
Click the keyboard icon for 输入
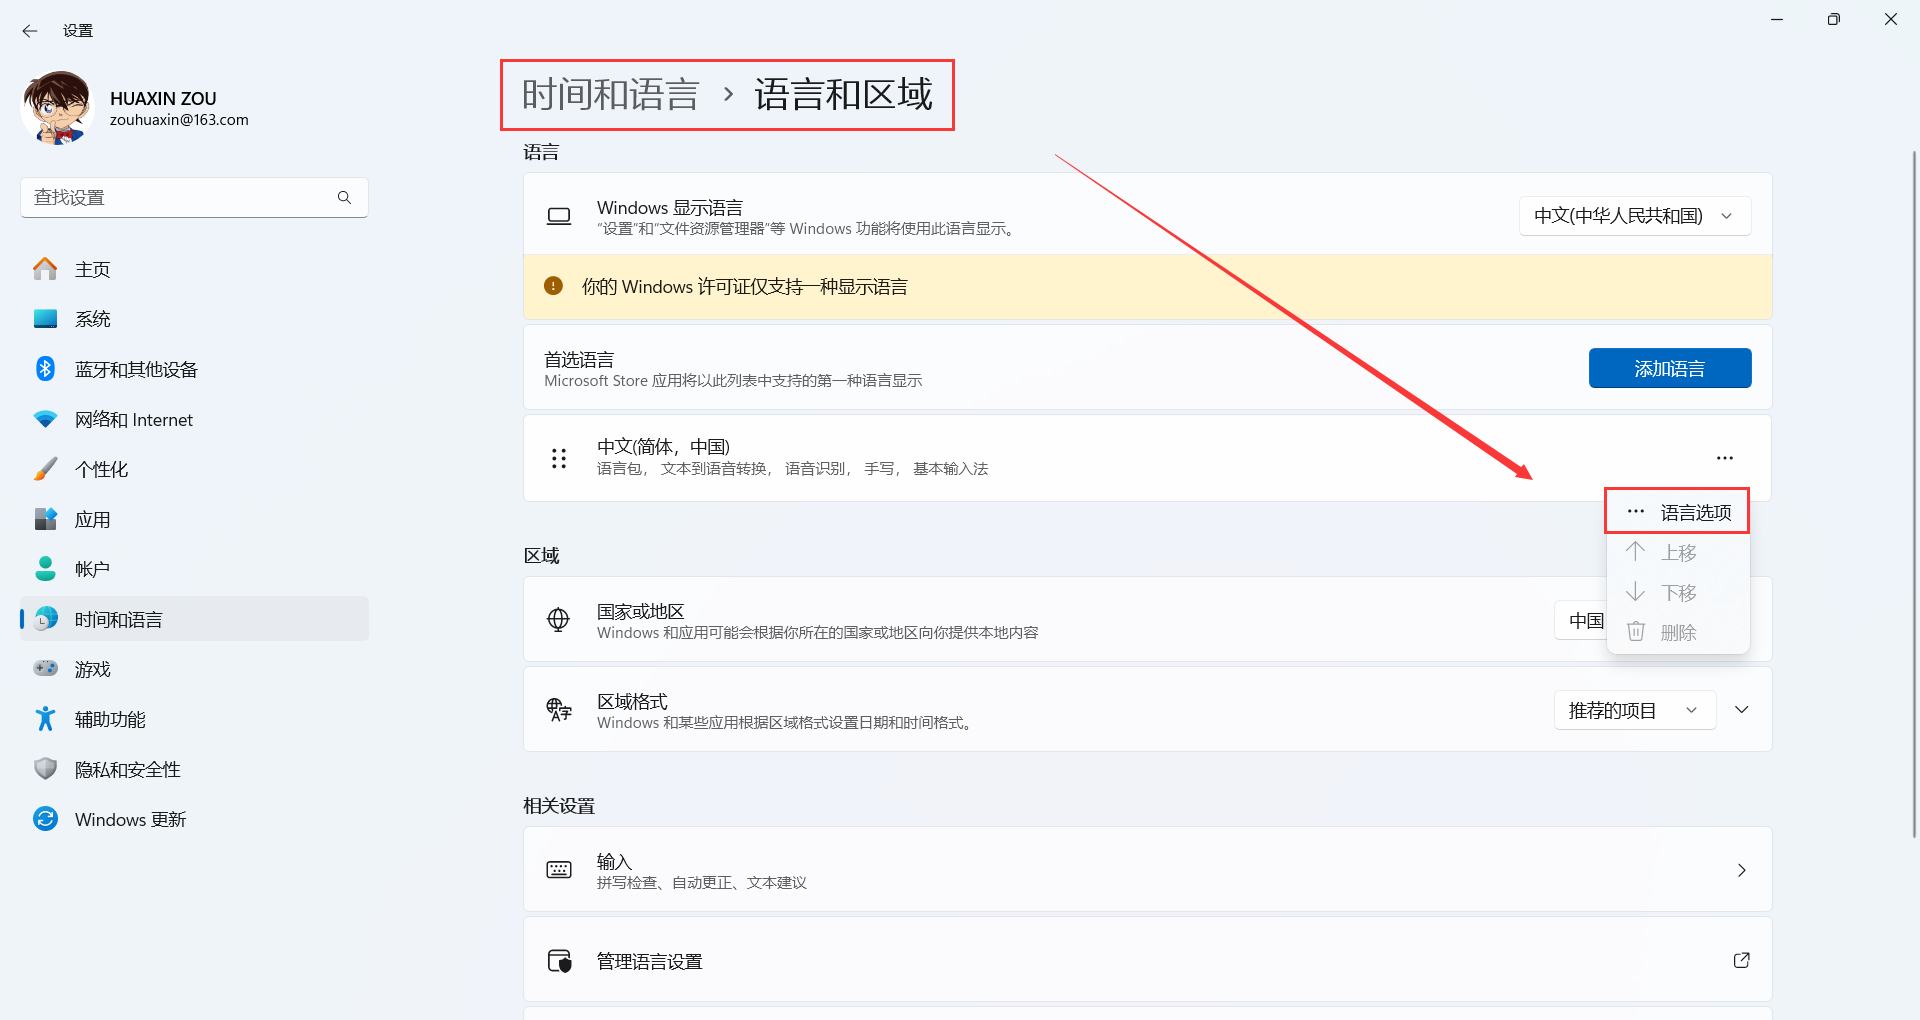pyautogui.click(x=559, y=870)
